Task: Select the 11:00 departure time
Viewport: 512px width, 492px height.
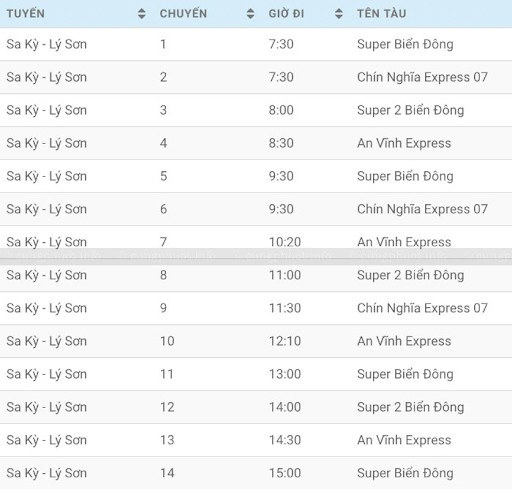Action: point(285,275)
